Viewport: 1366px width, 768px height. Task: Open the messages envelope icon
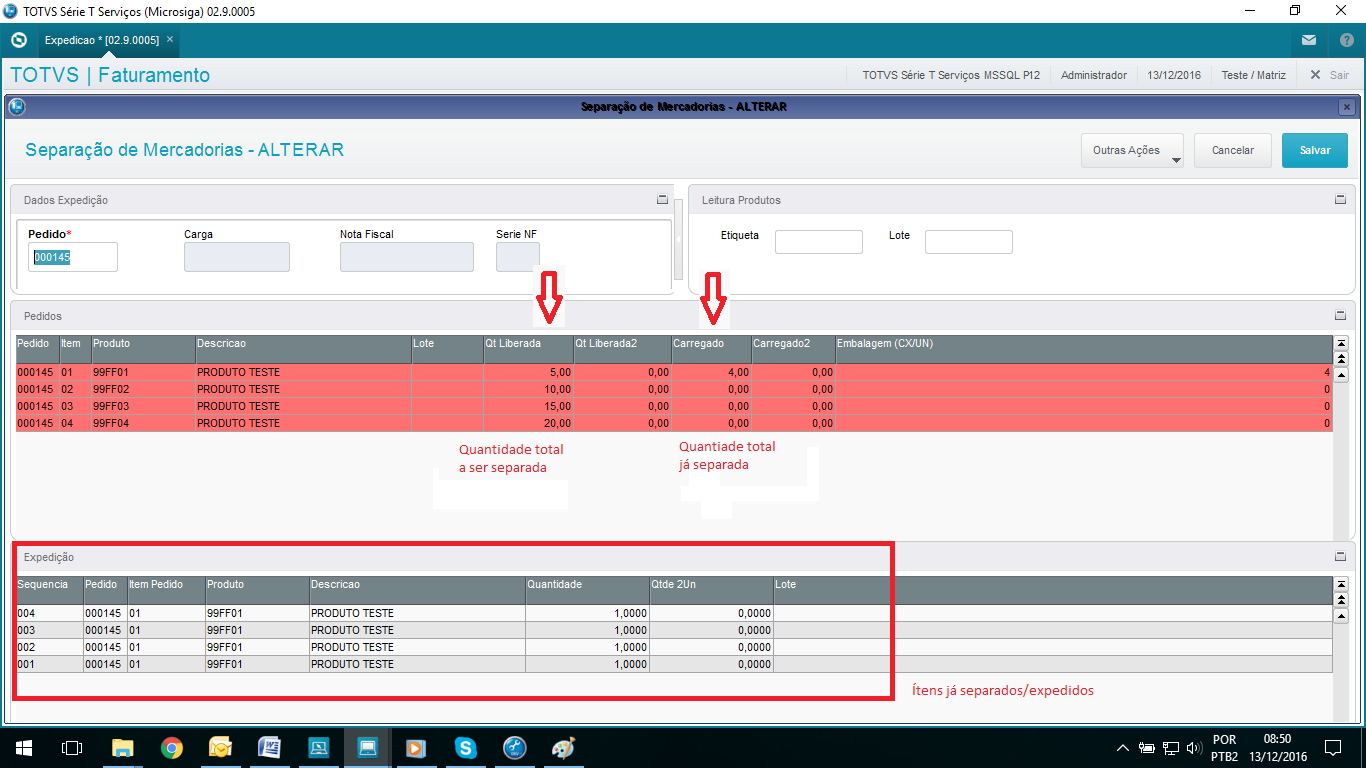pos(1308,40)
